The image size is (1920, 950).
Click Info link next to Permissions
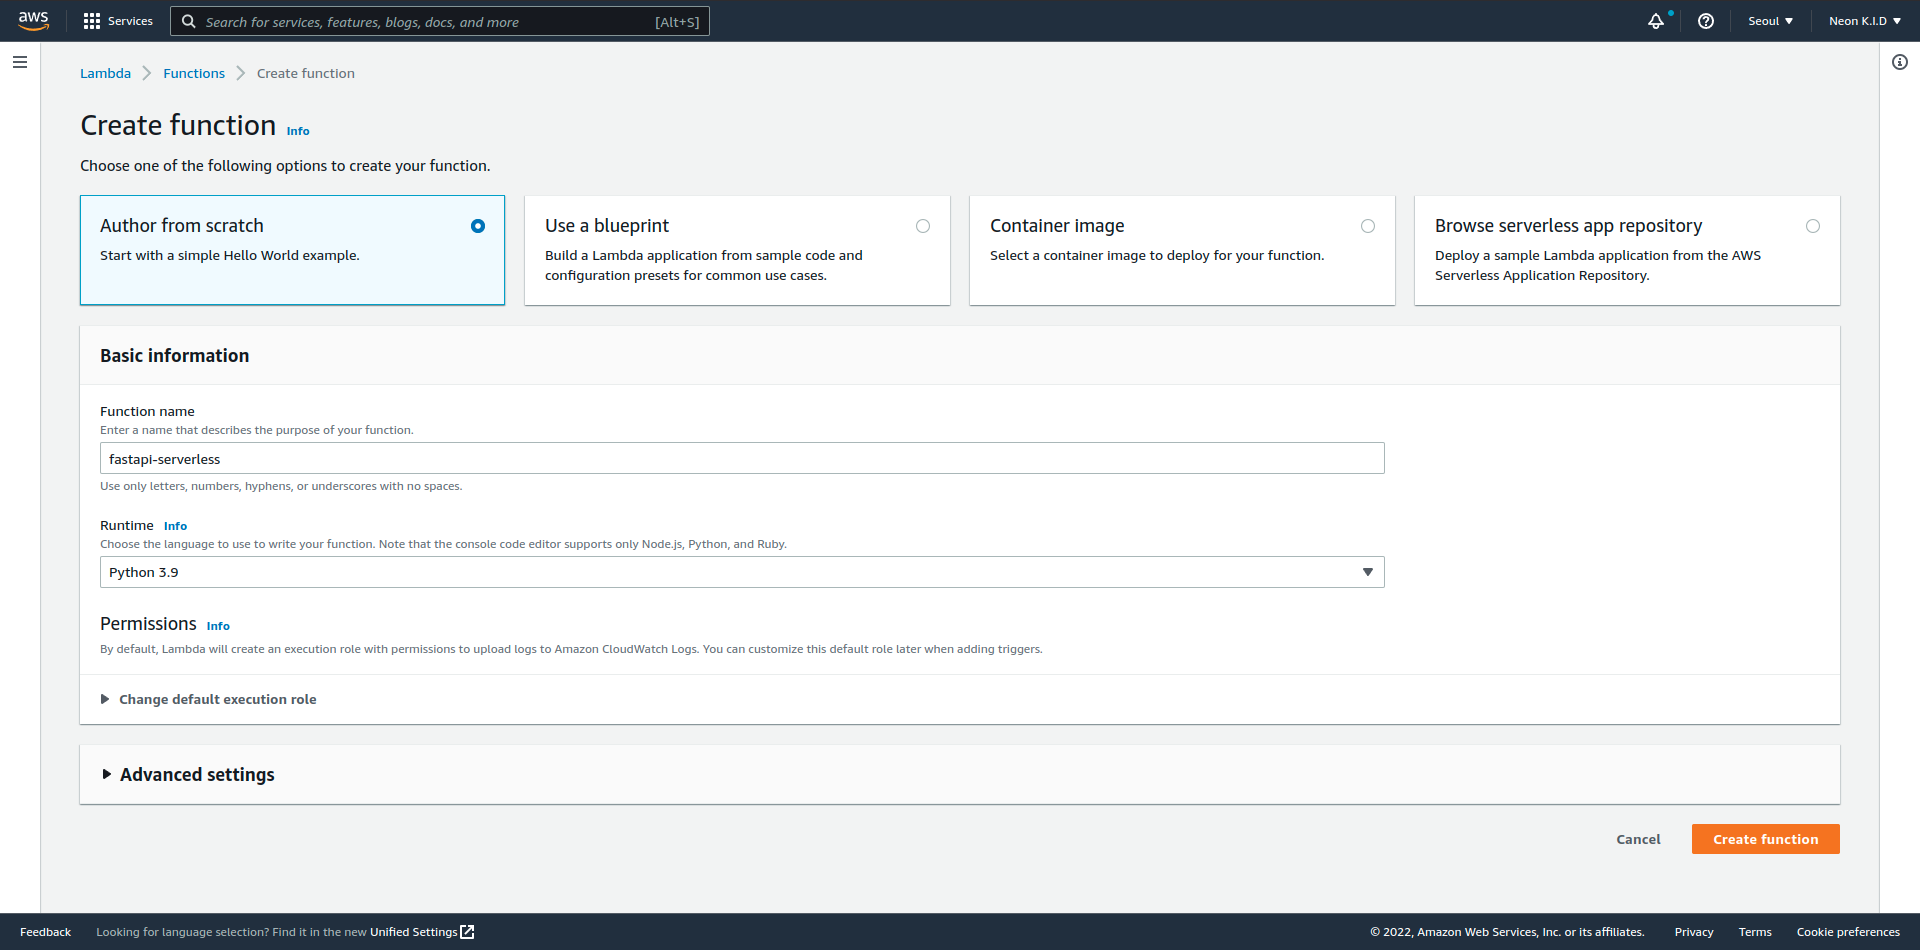point(218,626)
